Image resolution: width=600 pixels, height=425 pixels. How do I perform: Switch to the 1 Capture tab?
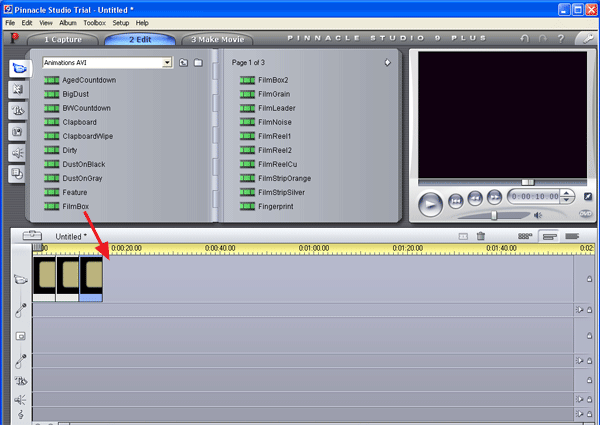click(63, 39)
